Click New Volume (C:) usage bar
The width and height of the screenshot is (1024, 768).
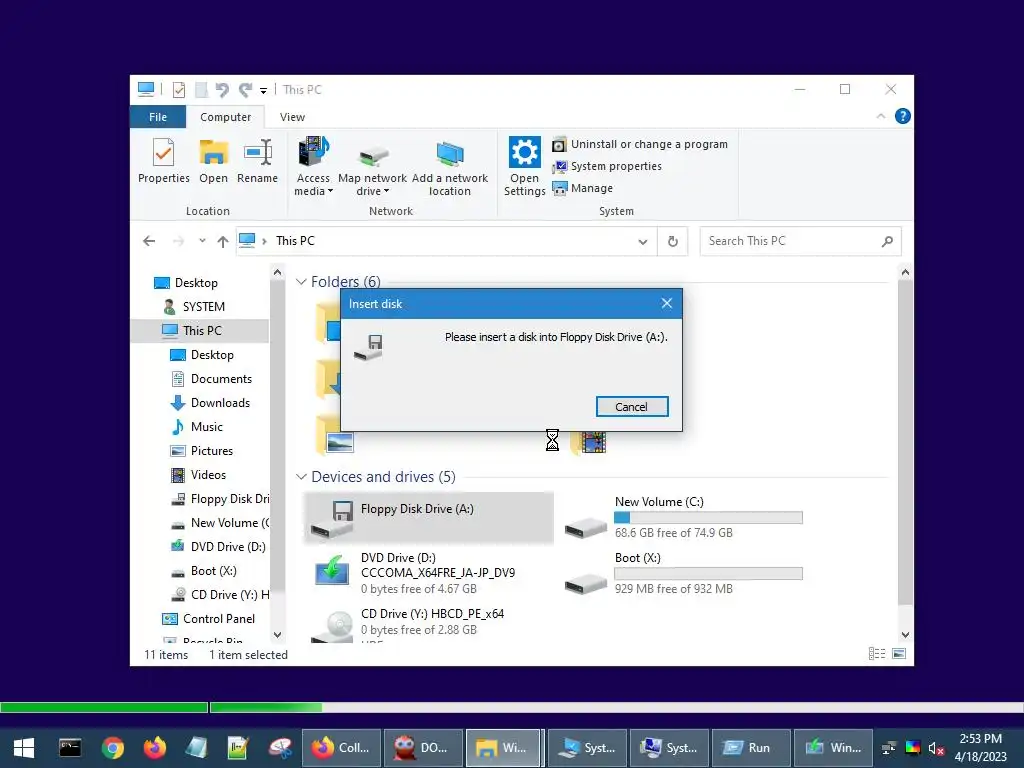[x=708, y=518]
